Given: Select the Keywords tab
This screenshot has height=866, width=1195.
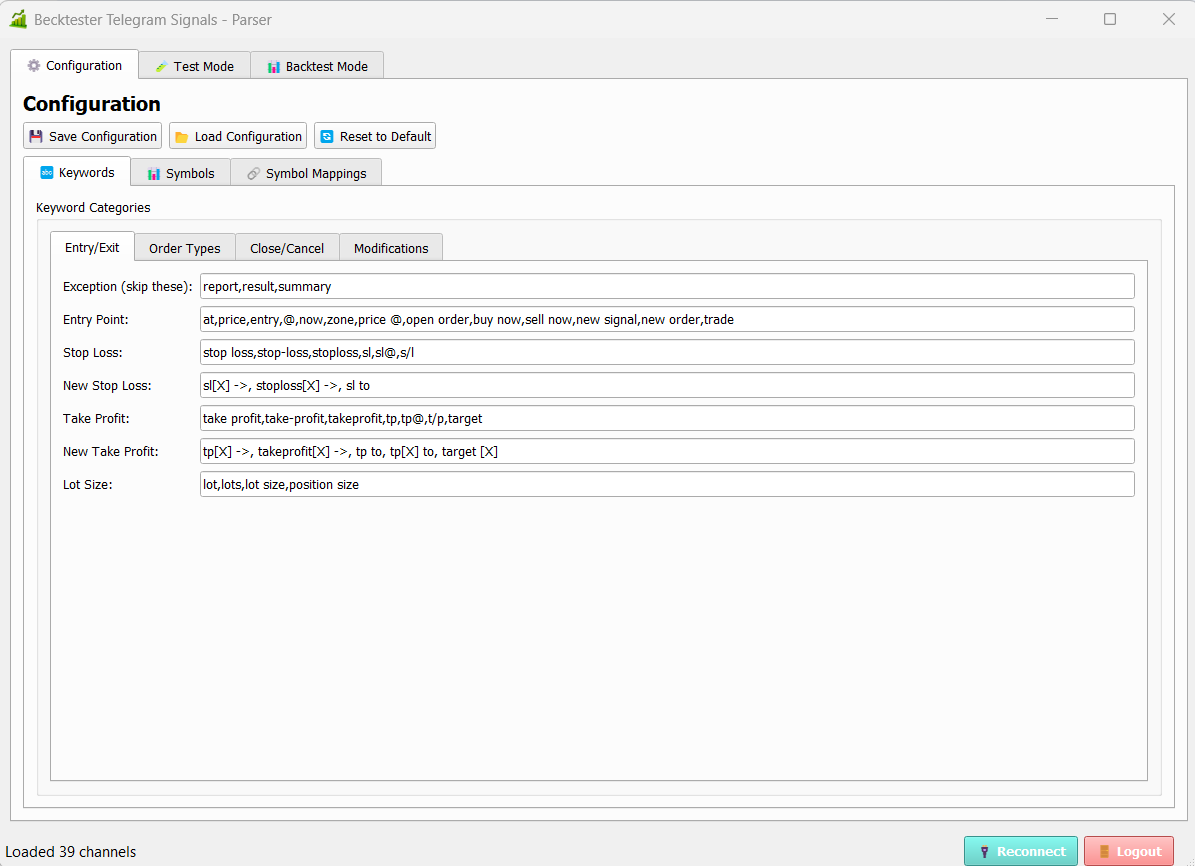Looking at the screenshot, I should pyautogui.click(x=77, y=172).
